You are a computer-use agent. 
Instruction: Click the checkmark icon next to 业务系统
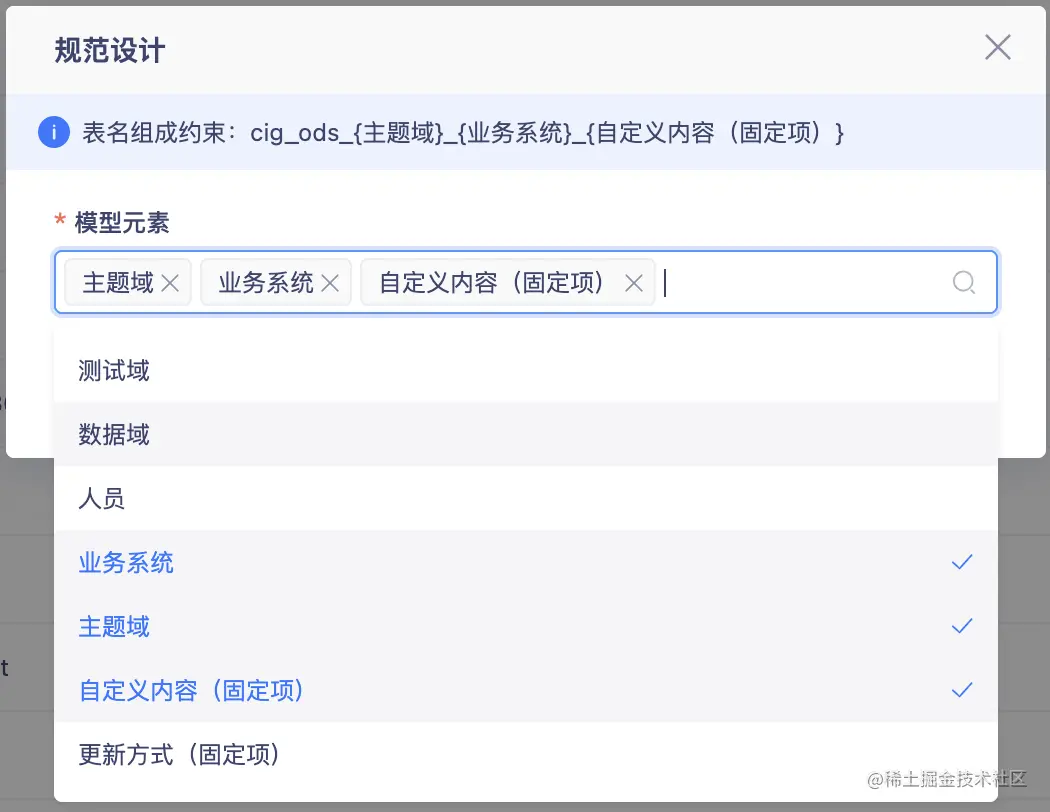click(x=962, y=562)
